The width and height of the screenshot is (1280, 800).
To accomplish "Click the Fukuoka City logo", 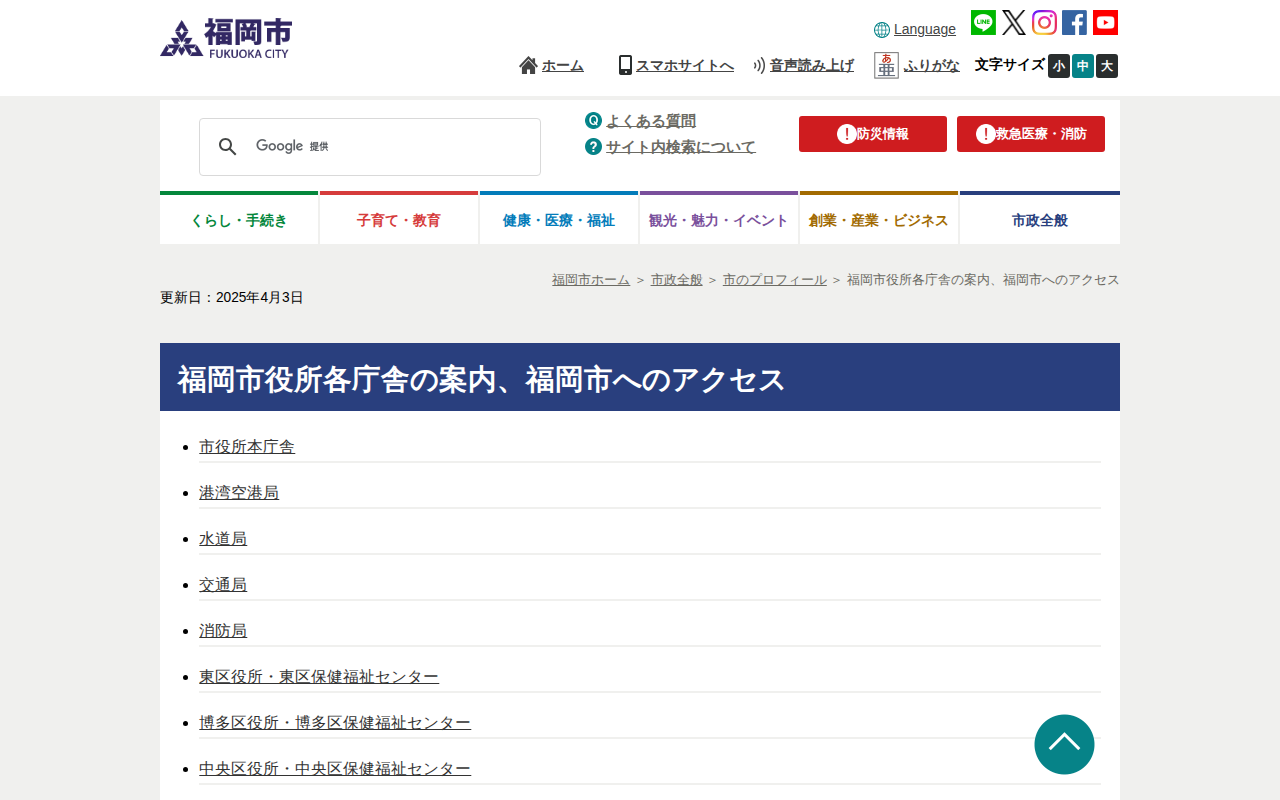I will point(226,39).
